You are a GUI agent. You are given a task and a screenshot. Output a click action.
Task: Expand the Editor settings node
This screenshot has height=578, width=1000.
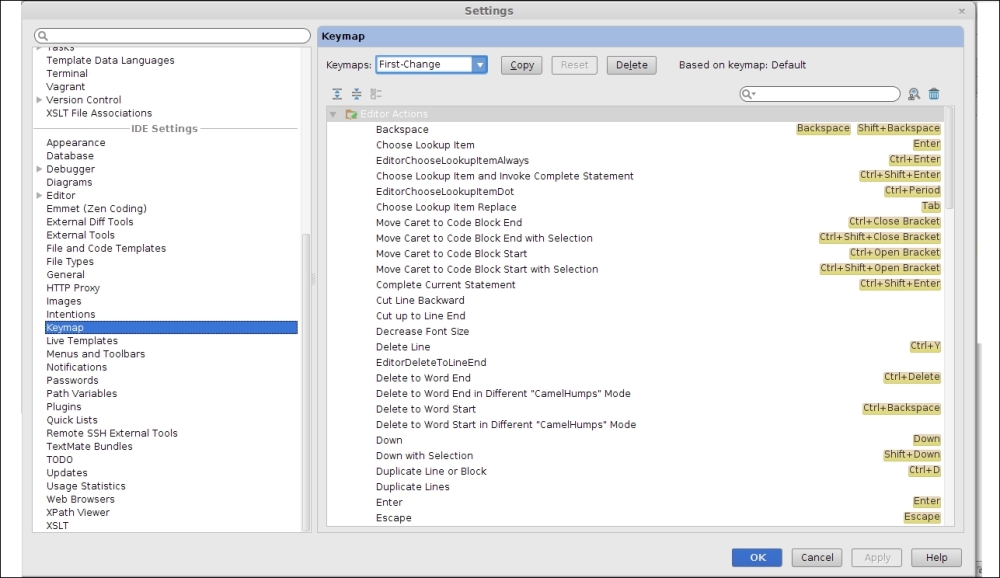39,195
